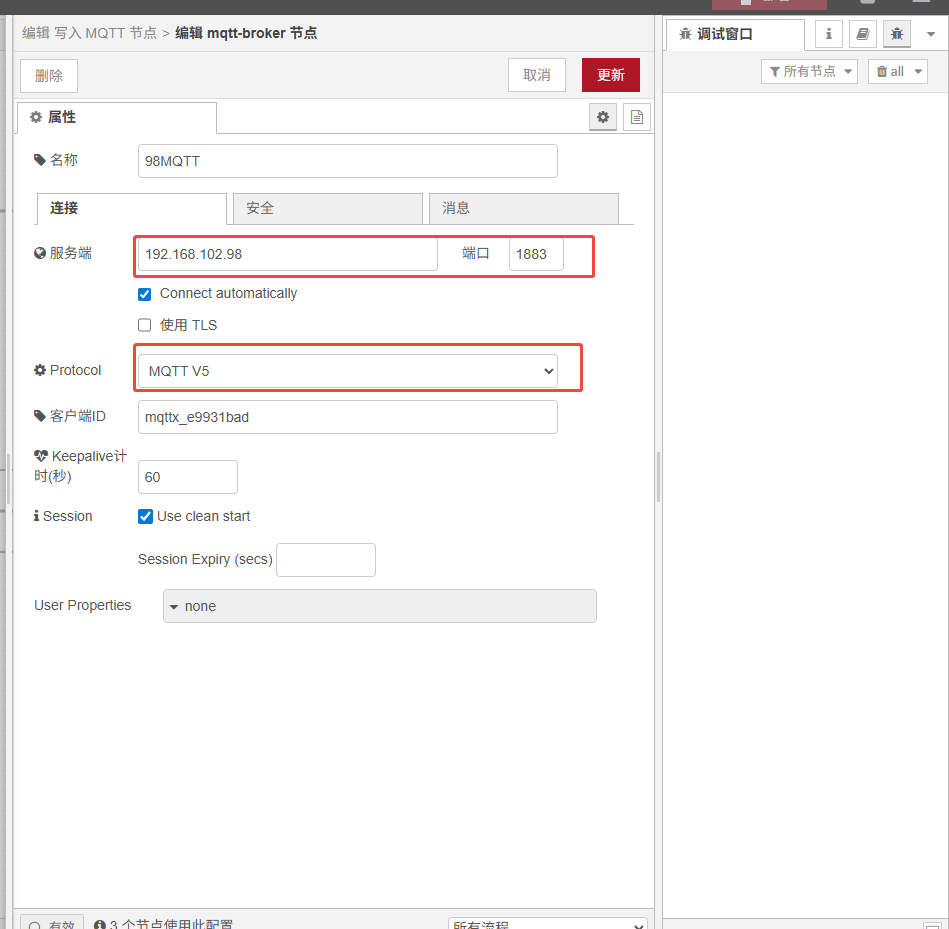Click the 删除 button
The height and width of the screenshot is (929, 949).
[48, 74]
